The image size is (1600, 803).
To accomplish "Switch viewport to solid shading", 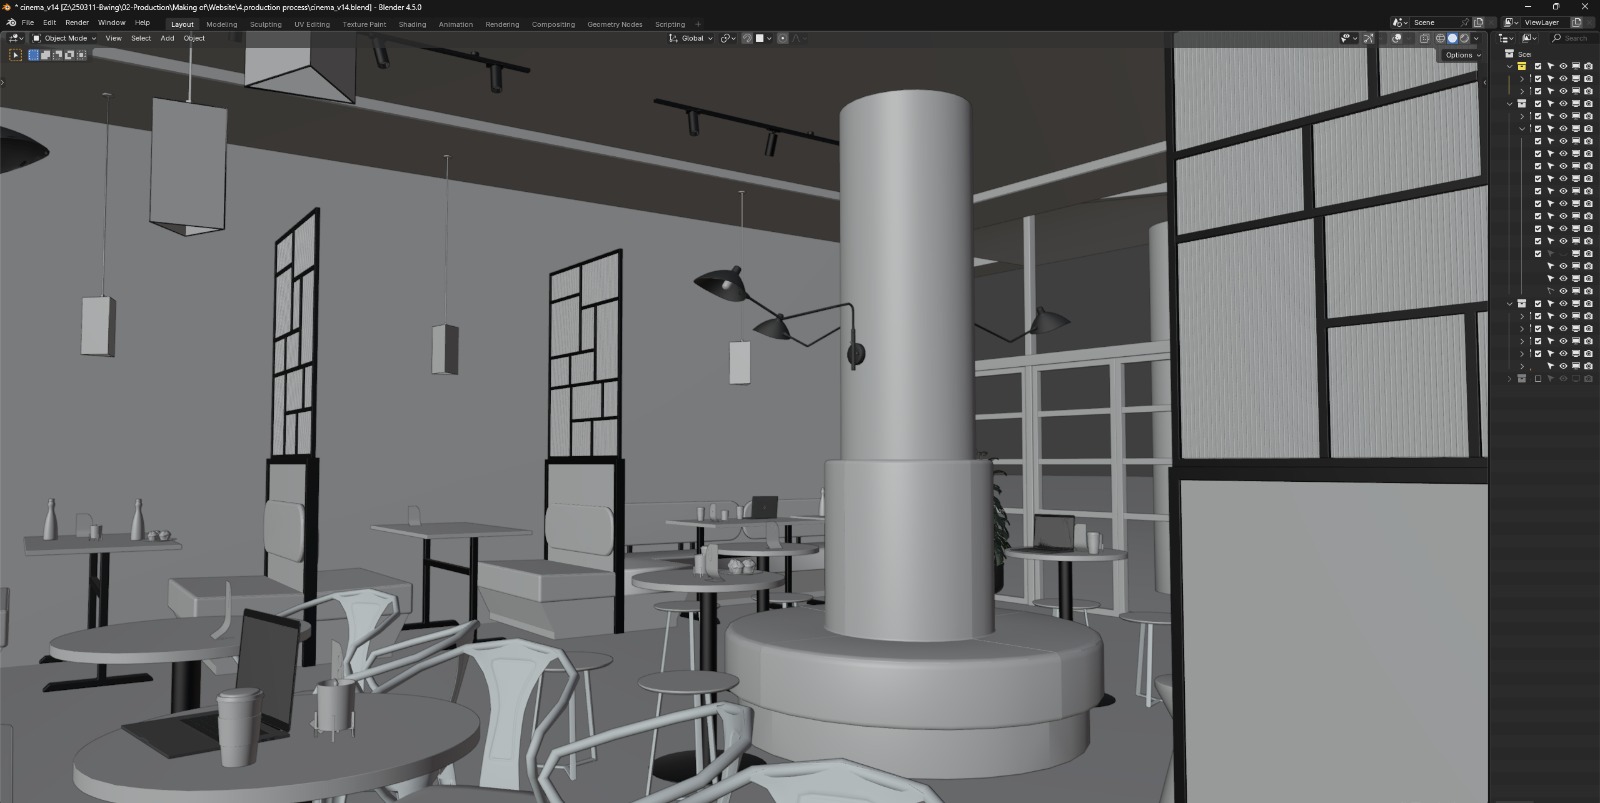I will [1453, 38].
